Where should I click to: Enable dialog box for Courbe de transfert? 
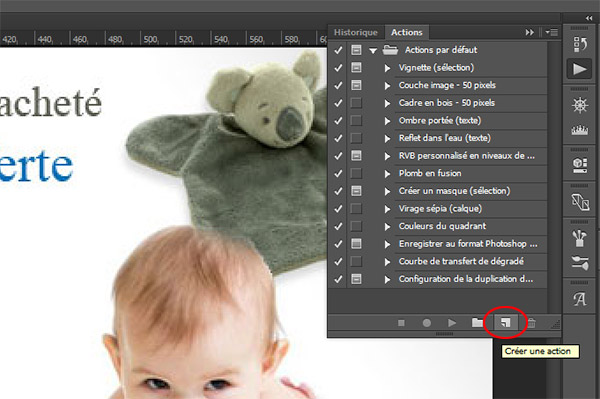(x=356, y=261)
